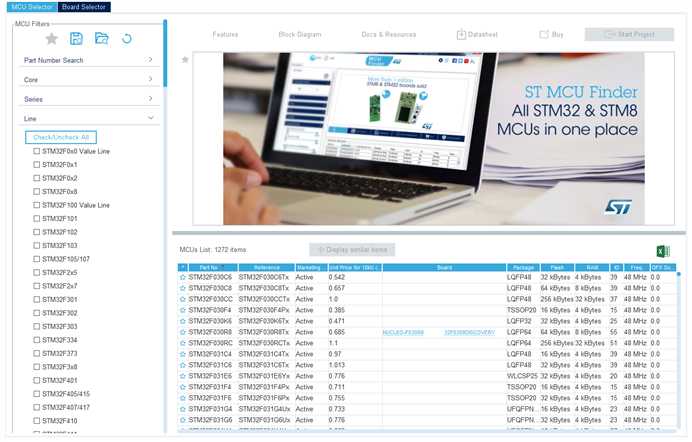Check the STM32F105/107 line checkbox
Image resolution: width=692 pixels, height=442 pixels.
37,259
